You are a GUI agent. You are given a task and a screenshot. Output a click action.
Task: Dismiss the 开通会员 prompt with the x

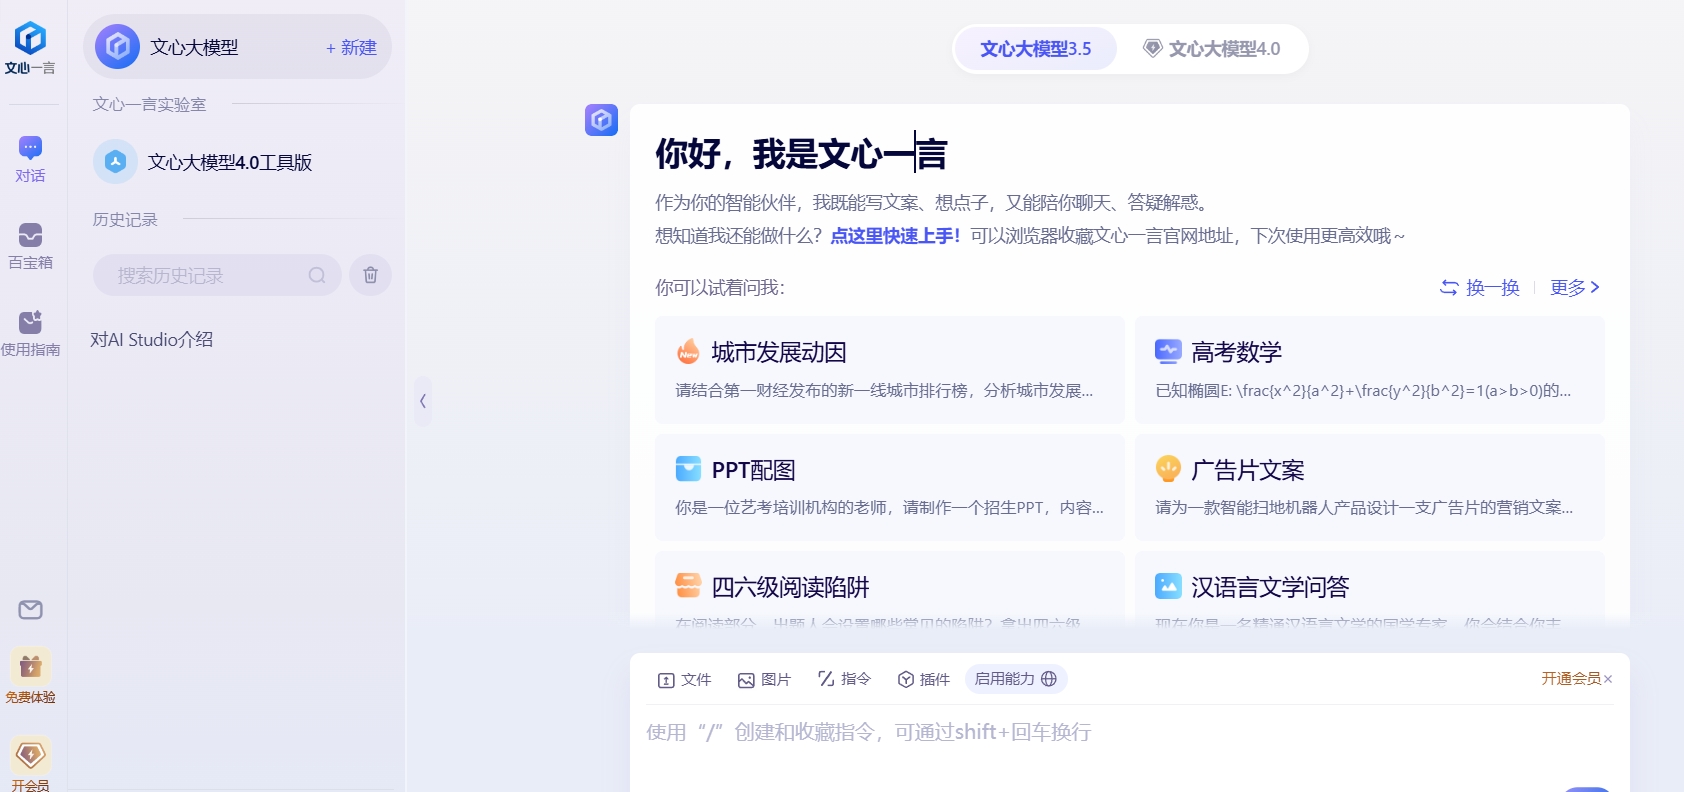click(x=1608, y=679)
